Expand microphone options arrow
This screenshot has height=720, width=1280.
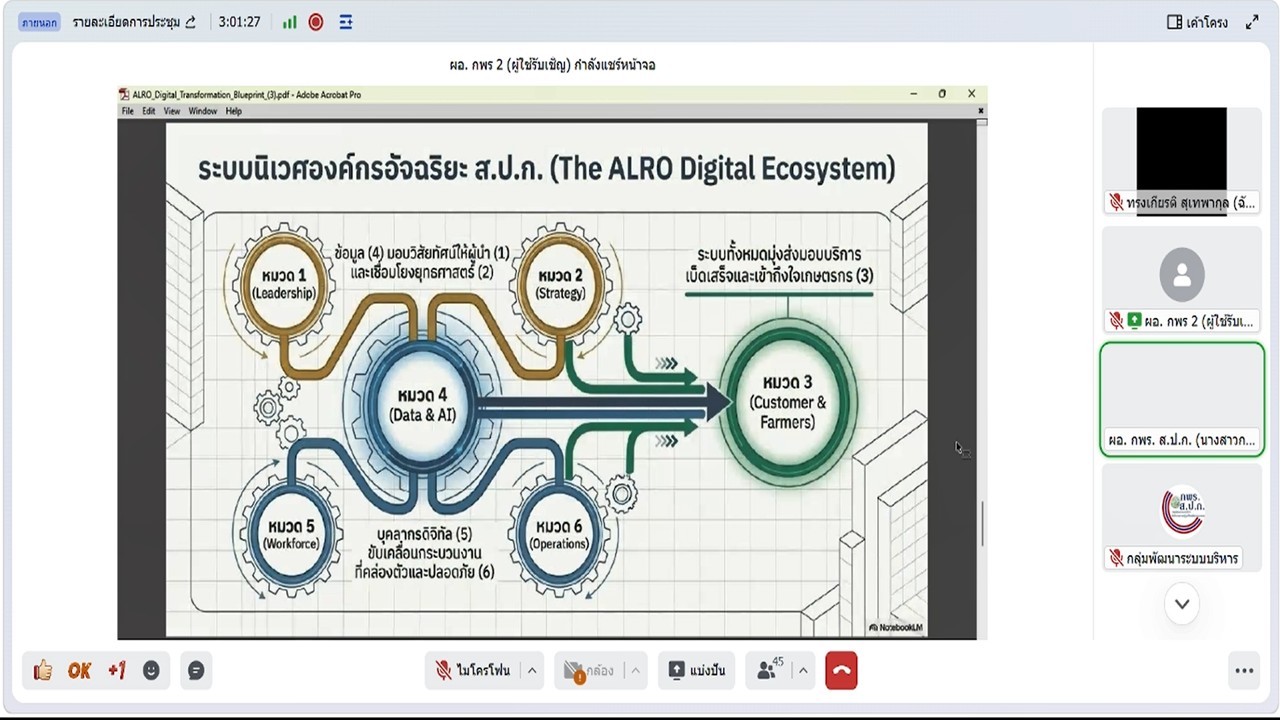(532, 670)
